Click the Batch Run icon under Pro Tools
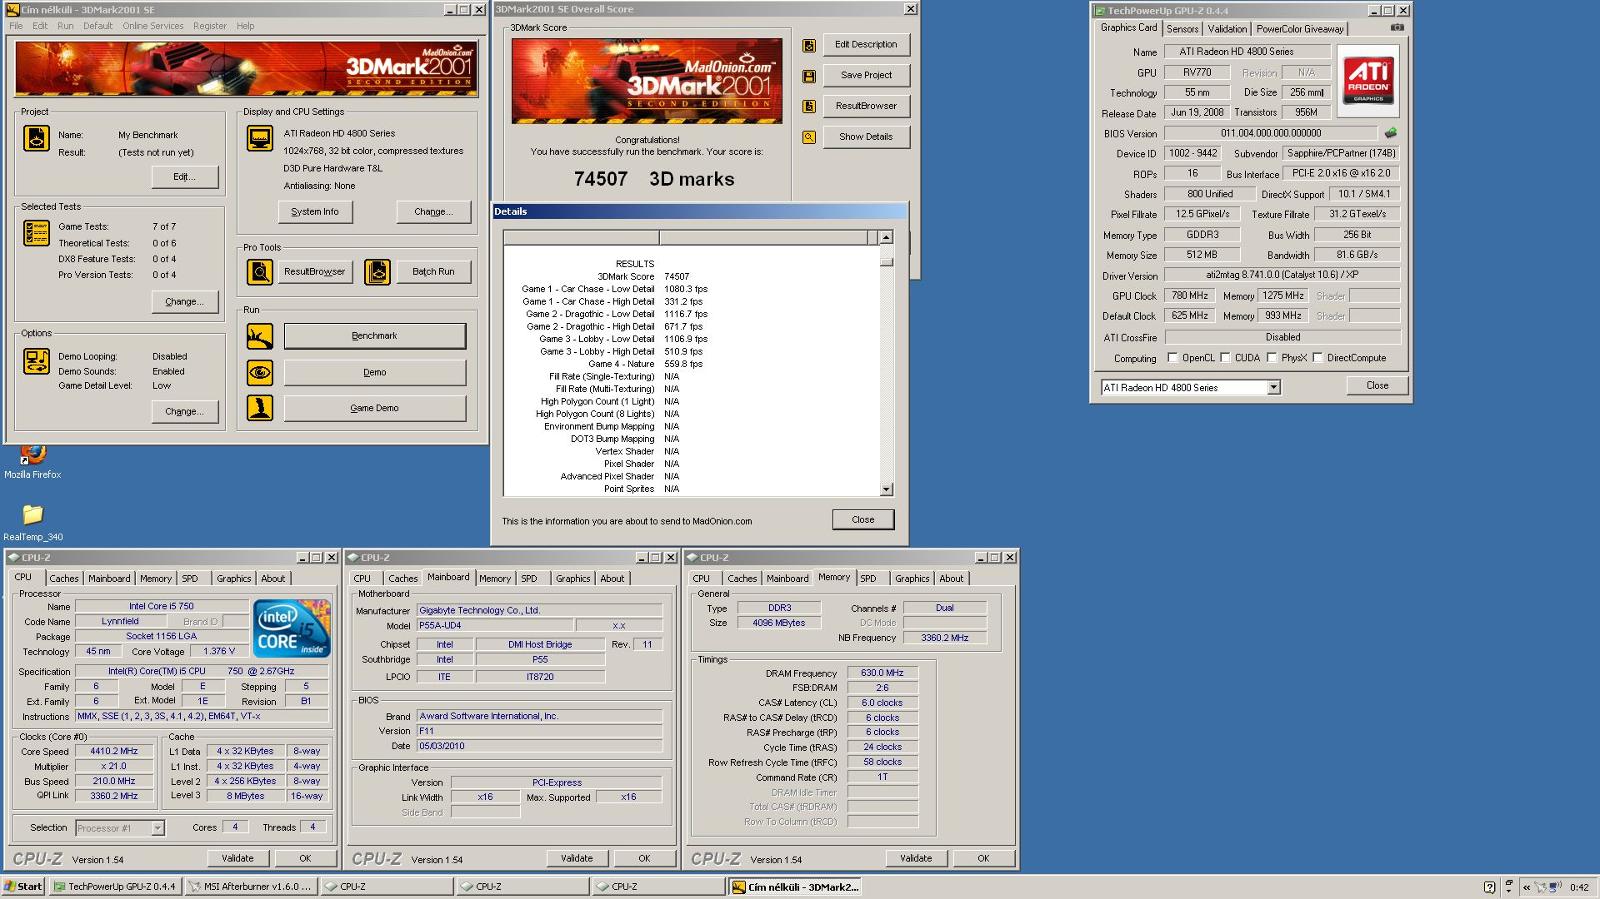 (377, 271)
